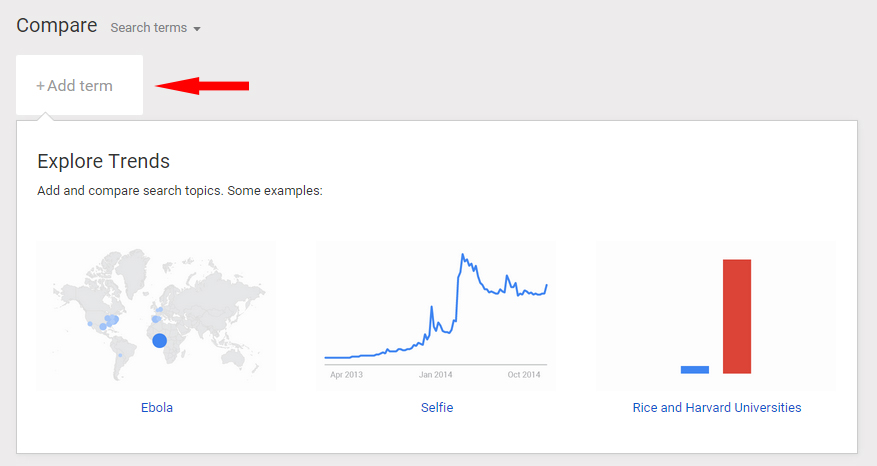Click the Rice and Harvard bar chart thumbnail
877x466 pixels.
click(x=716, y=316)
